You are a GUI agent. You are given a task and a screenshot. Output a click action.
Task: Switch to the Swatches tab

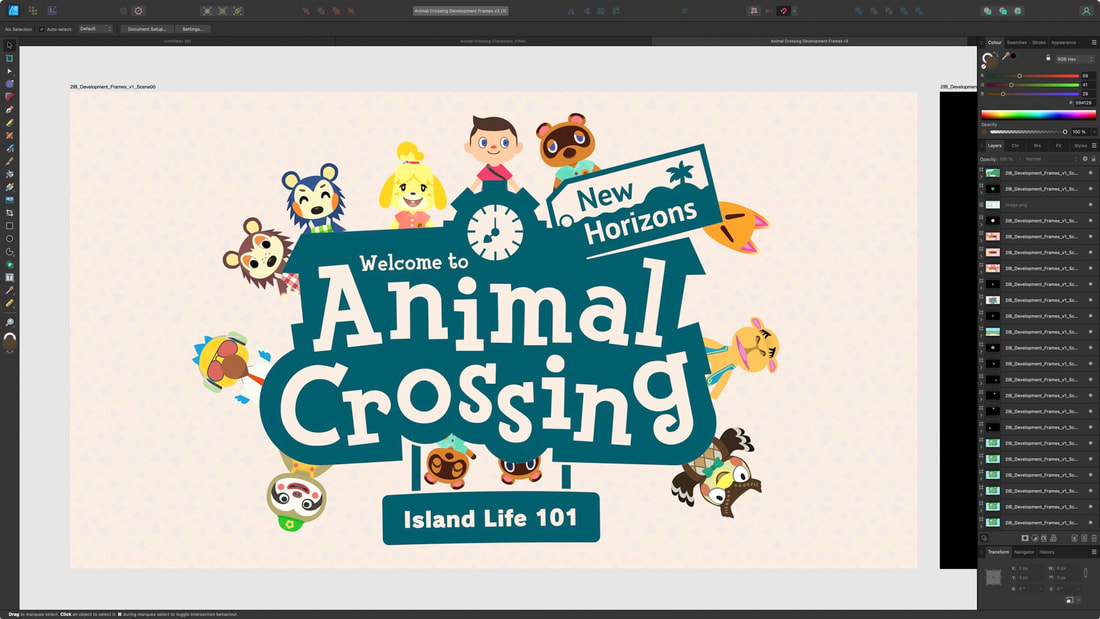pos(1017,43)
